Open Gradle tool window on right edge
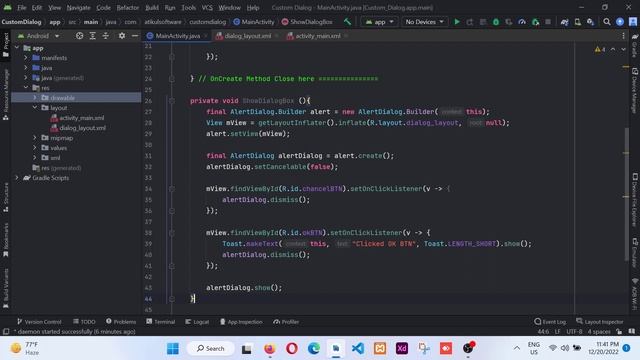 [635, 46]
